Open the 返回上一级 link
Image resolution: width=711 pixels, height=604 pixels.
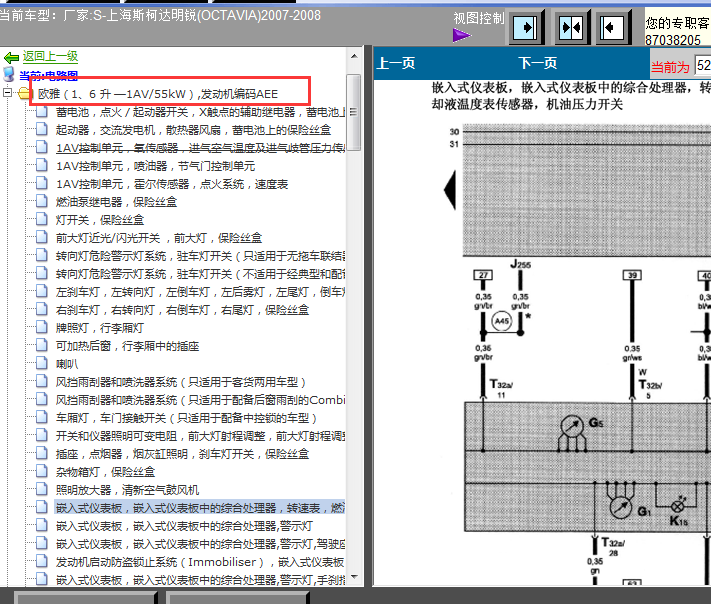tap(50, 57)
